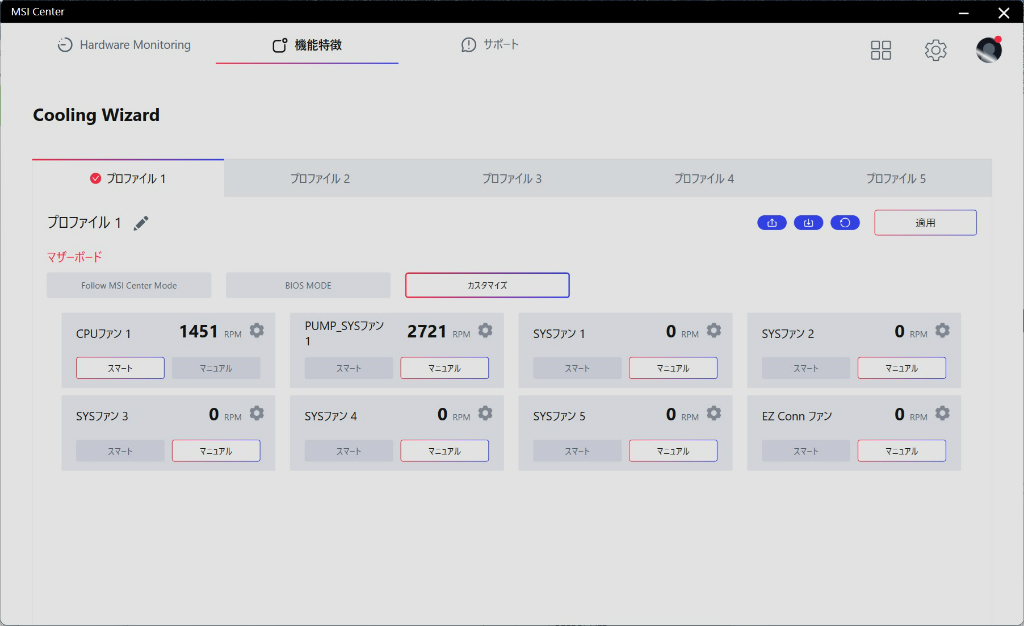Switch to プロファイル 3 tab
The width and height of the screenshot is (1024, 626).
pos(512,178)
